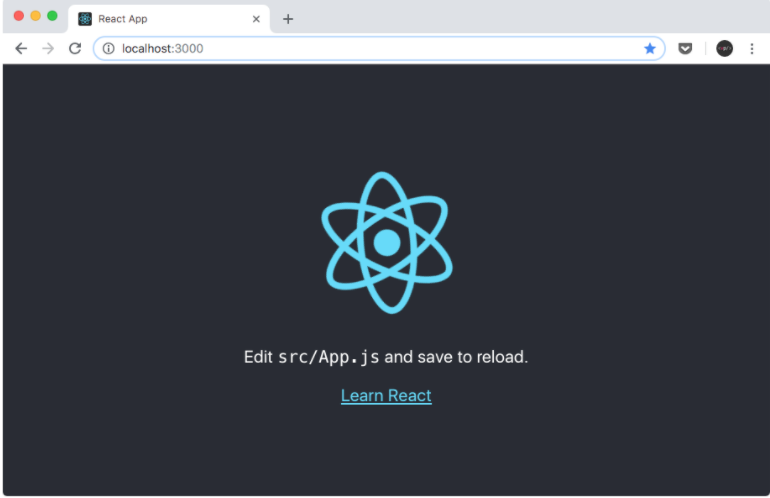Click the blue bookmark star
Image resolution: width=770 pixels, height=498 pixels.
650,48
